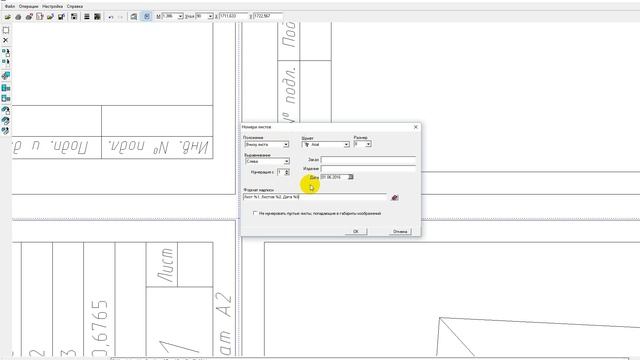Click the Нумерация с spinner arrows
The image size is (640, 360).
click(x=287, y=172)
